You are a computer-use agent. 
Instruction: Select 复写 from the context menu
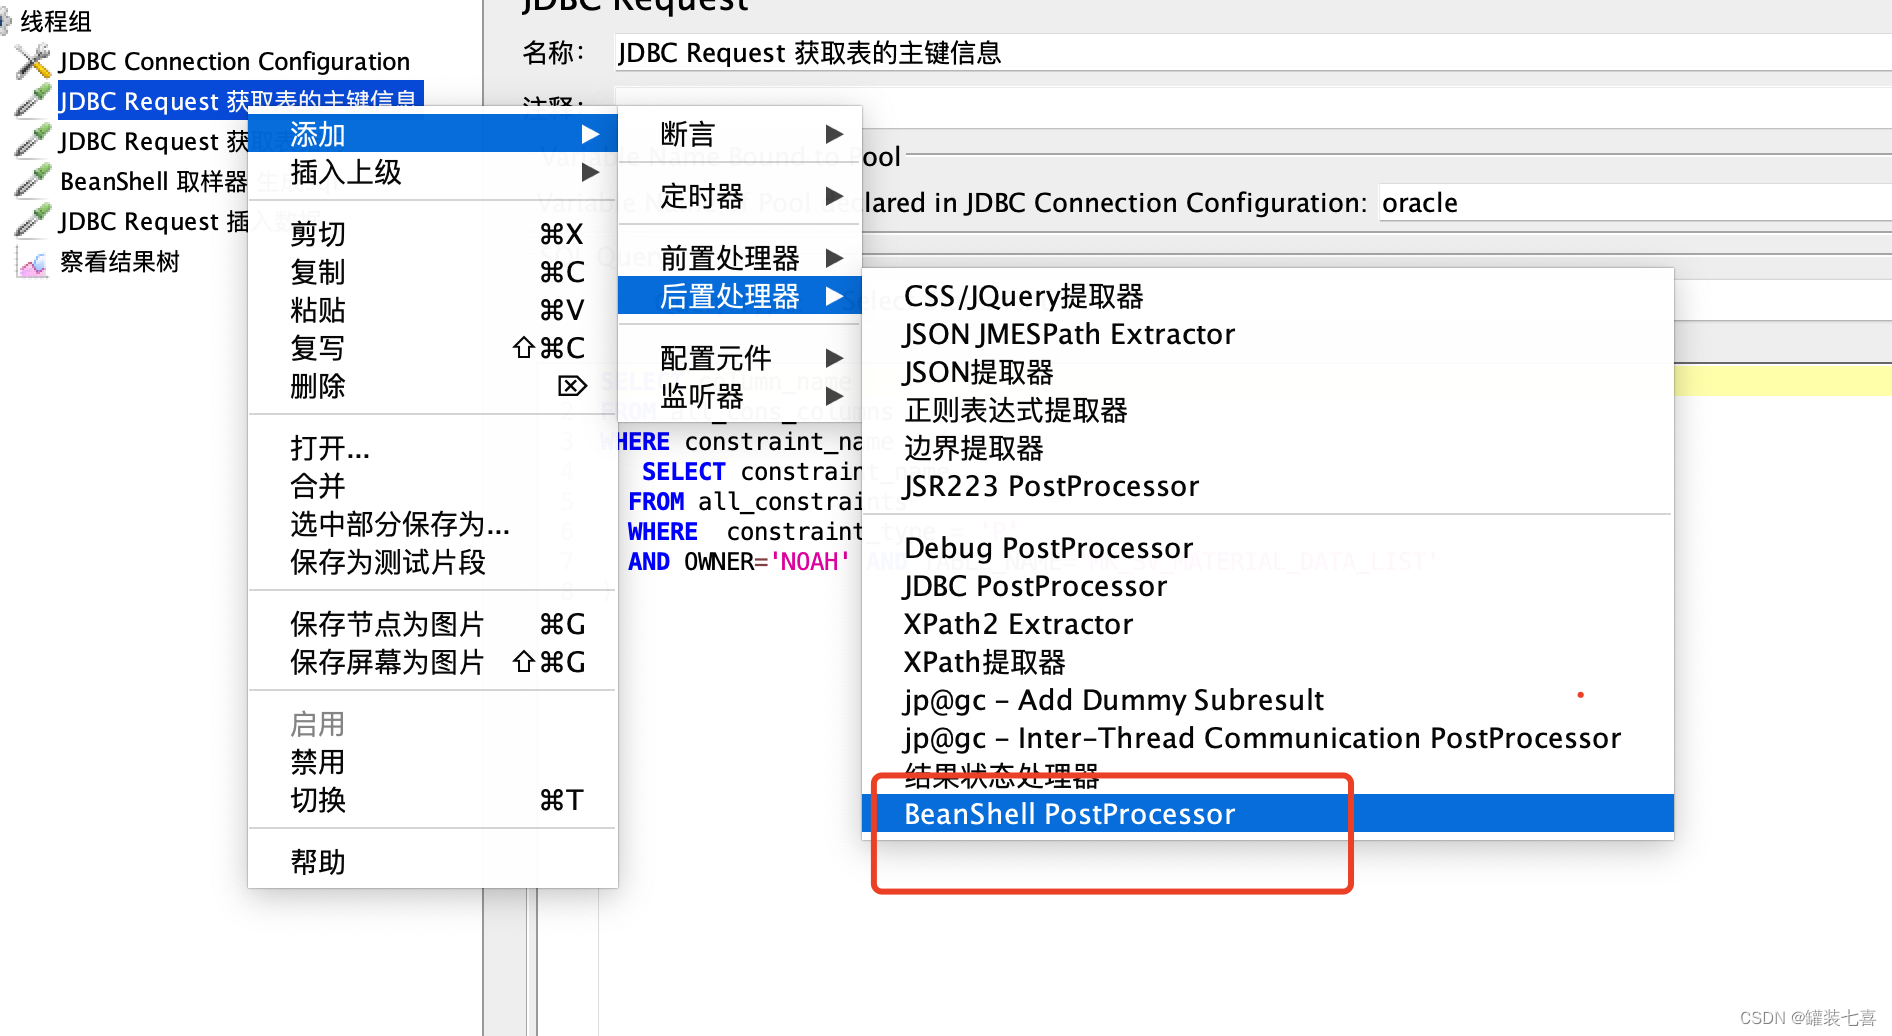pos(433,348)
